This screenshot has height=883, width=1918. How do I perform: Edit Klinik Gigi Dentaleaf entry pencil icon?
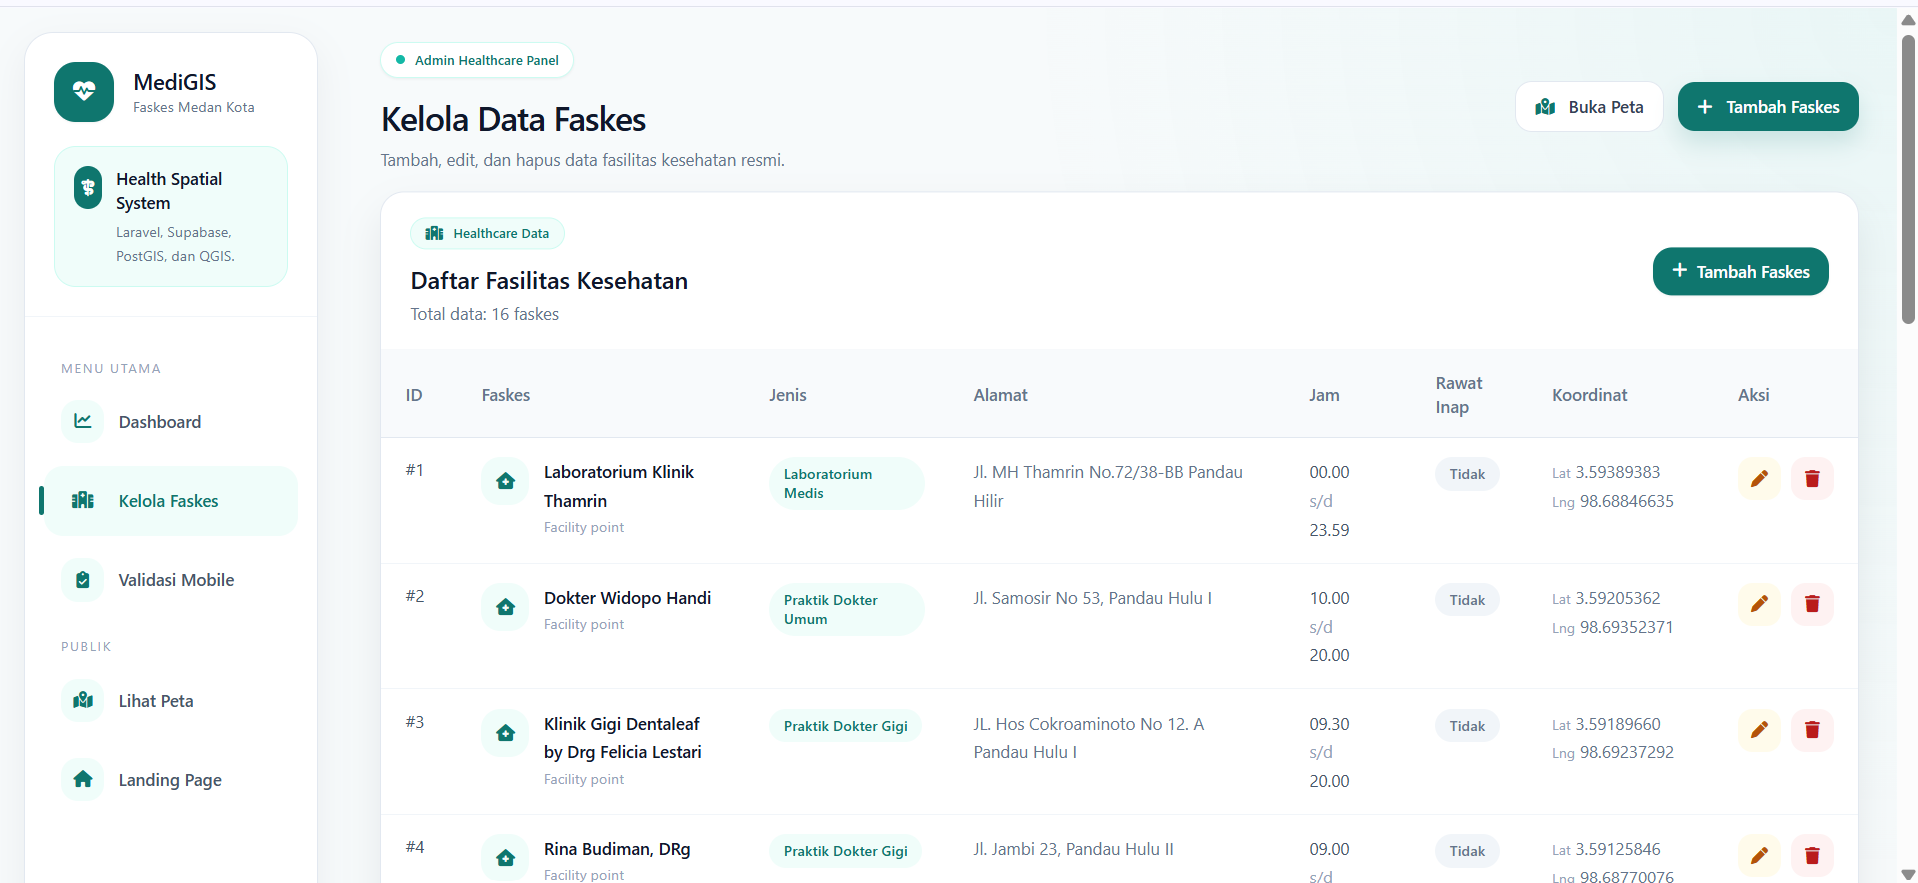pos(1759,730)
